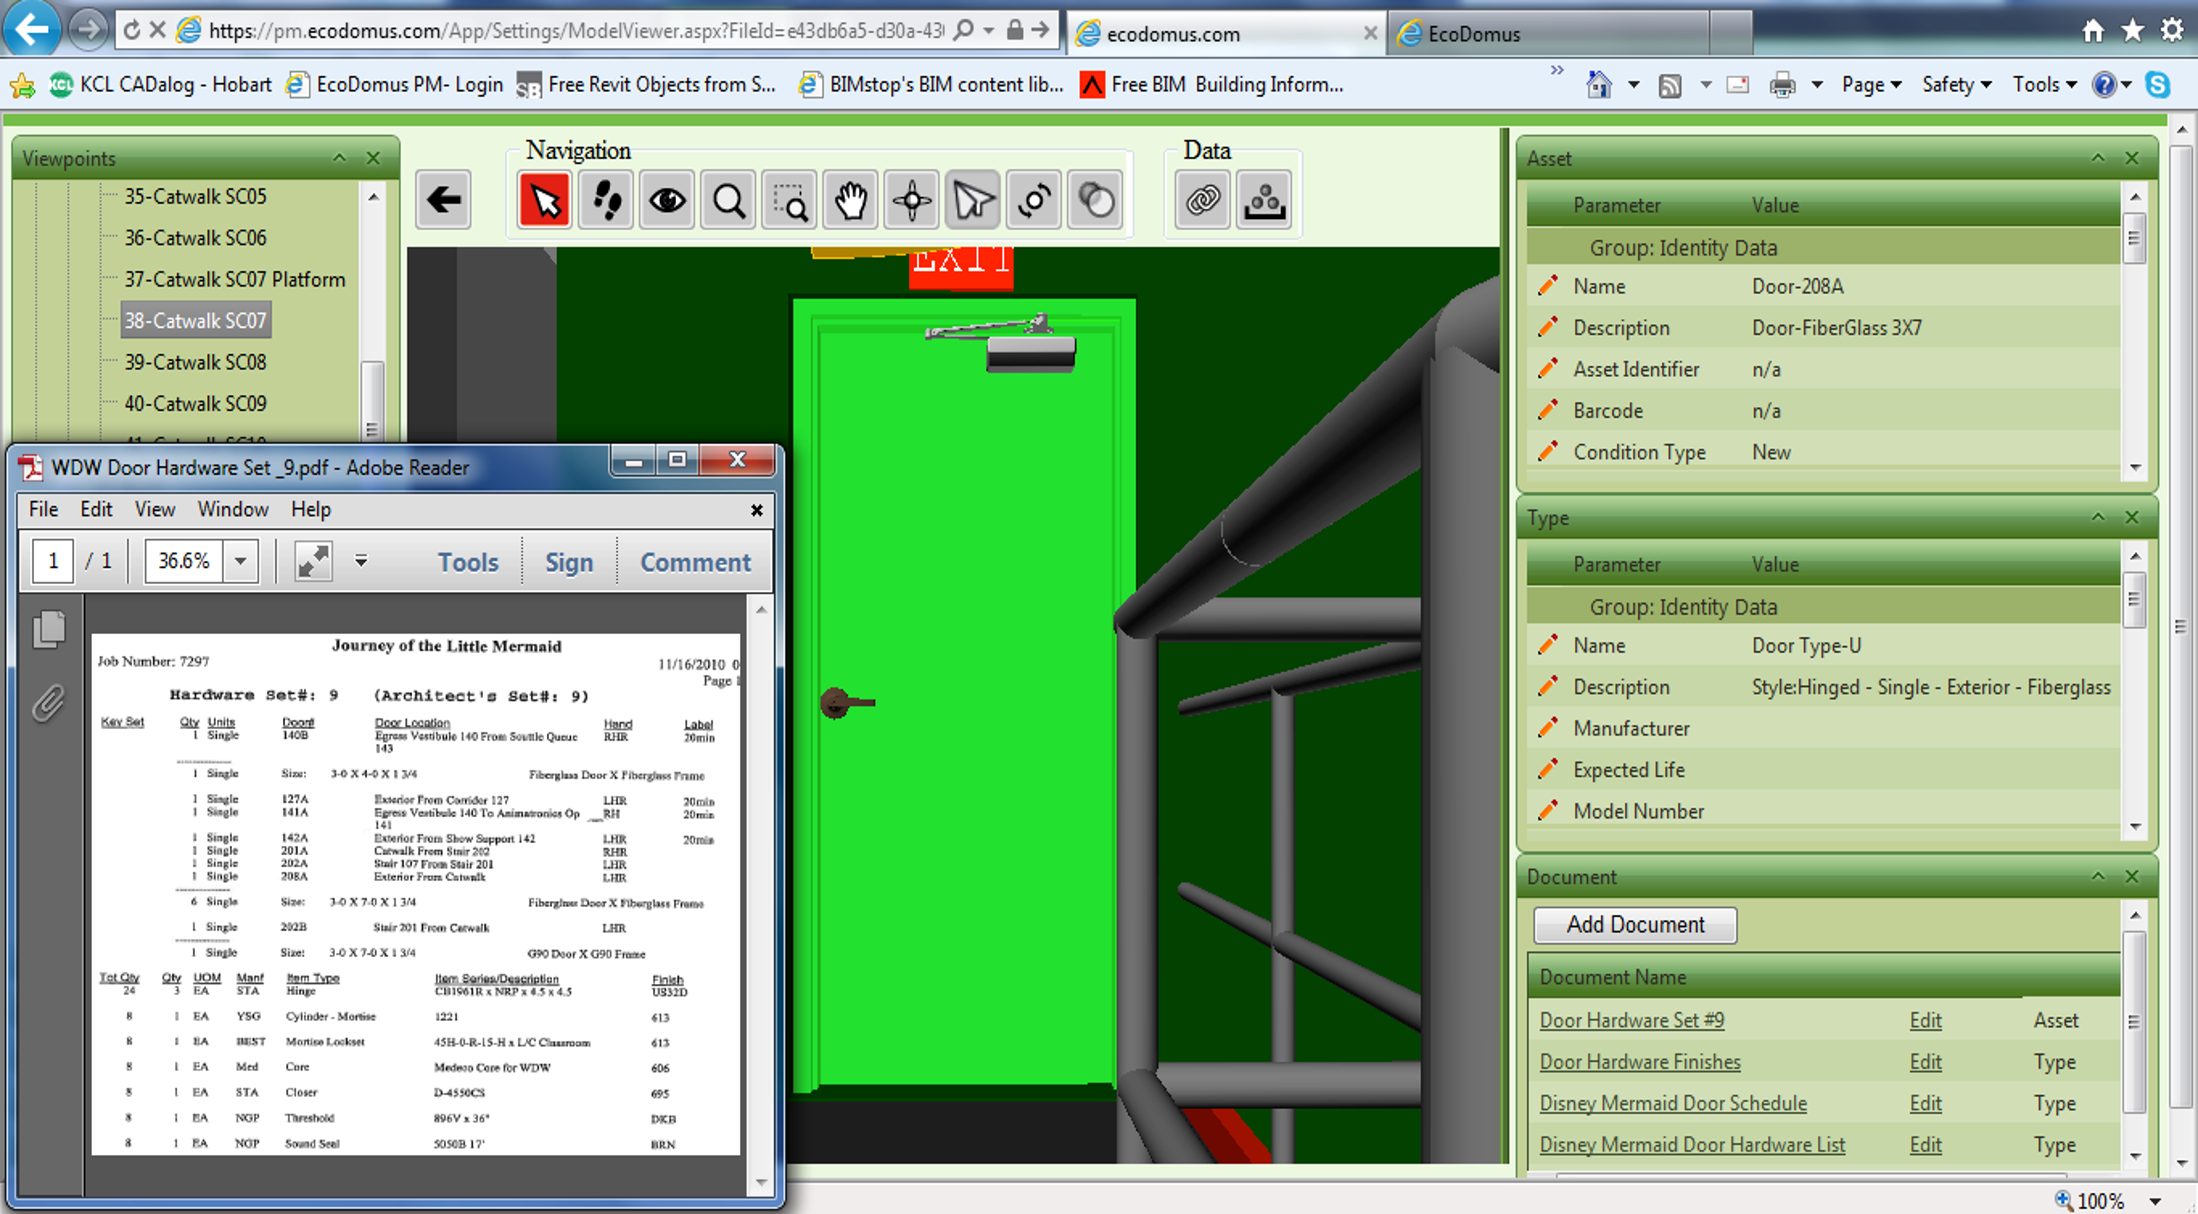Image resolution: width=2198 pixels, height=1214 pixels.
Task: Click the Document list scrollbar thumb
Action: coord(2134,1021)
